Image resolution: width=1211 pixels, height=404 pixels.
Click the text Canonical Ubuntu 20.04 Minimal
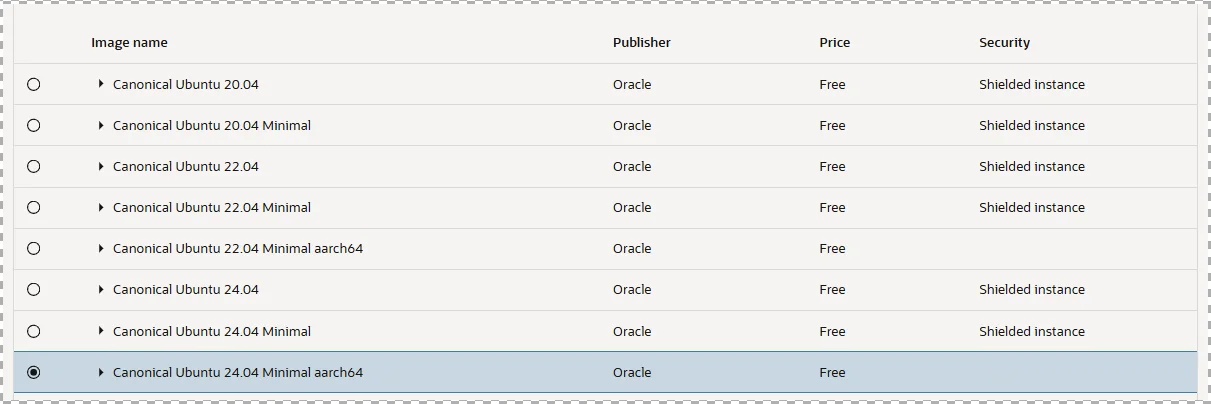212,126
